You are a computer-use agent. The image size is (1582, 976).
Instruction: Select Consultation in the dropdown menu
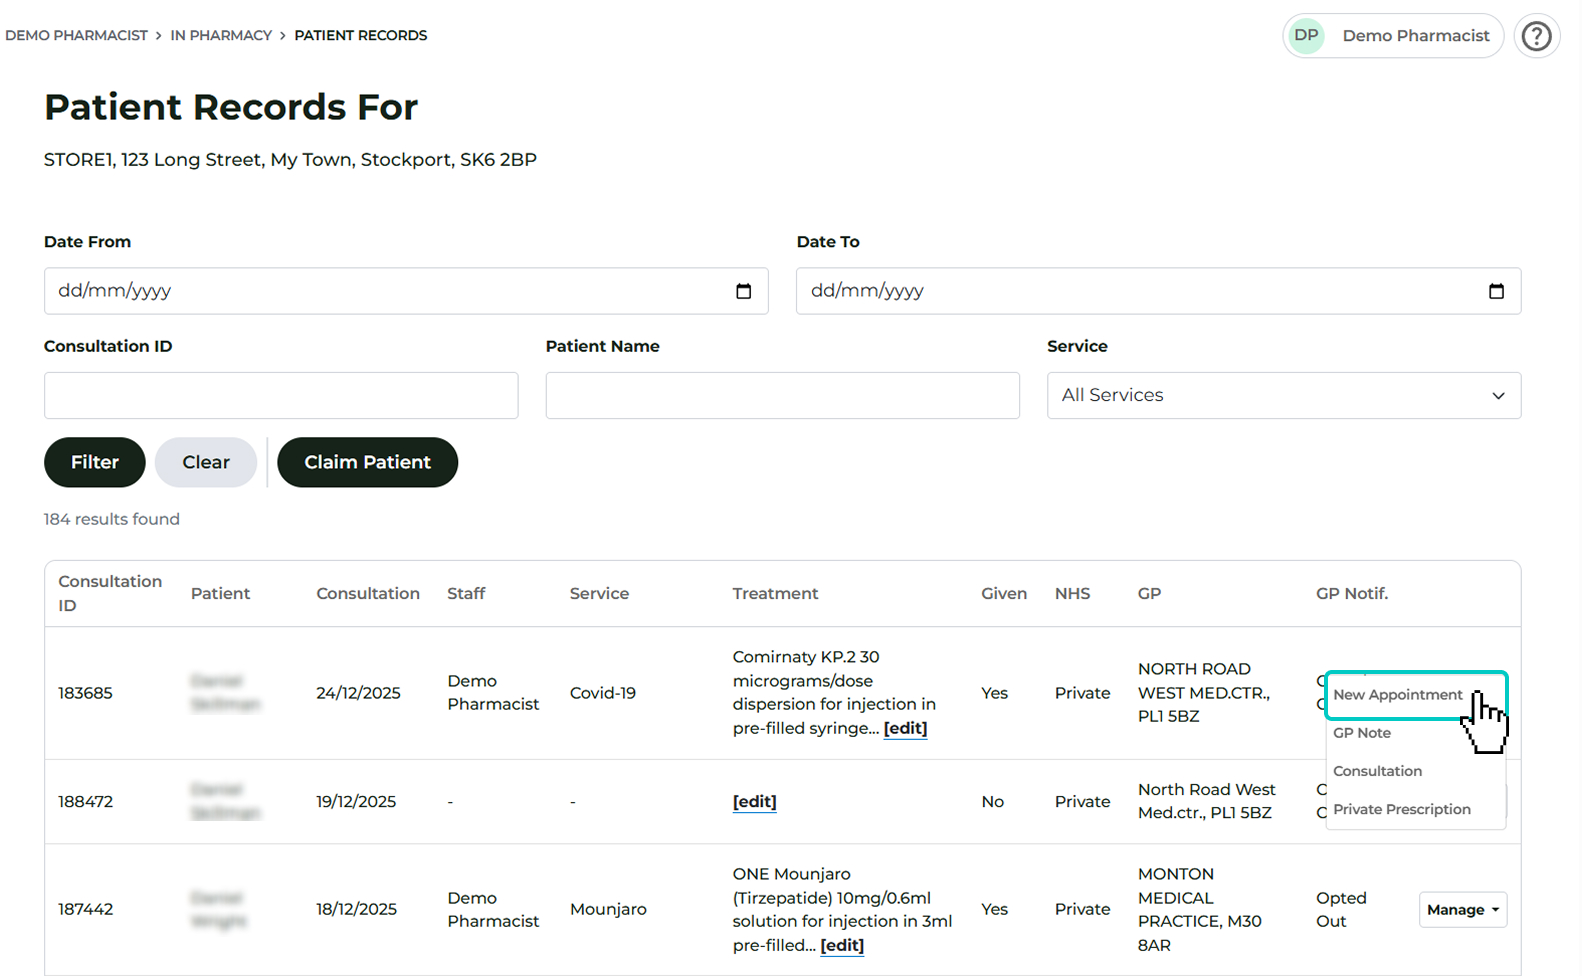coord(1377,771)
